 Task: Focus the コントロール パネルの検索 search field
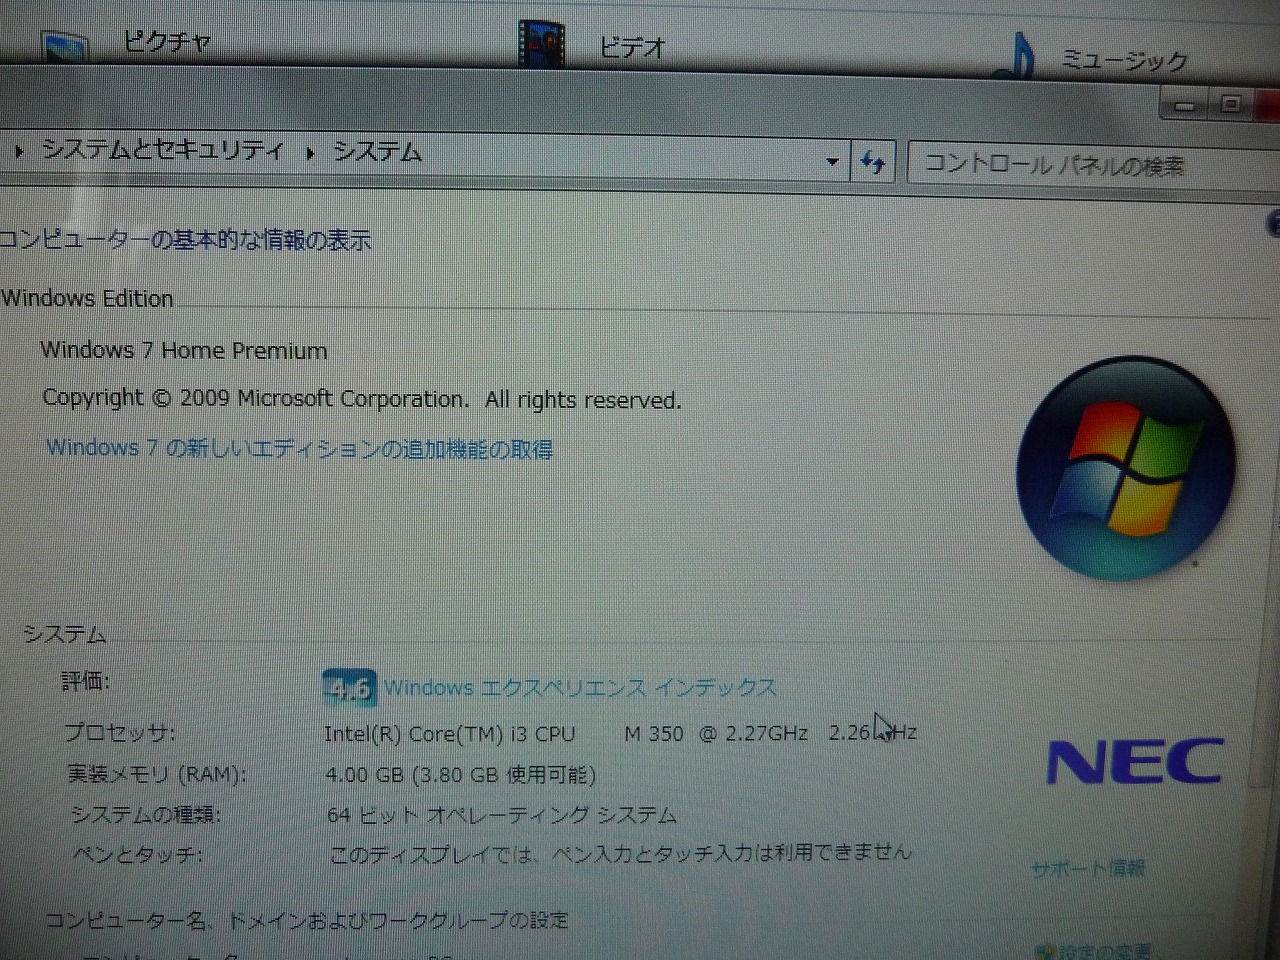pyautogui.click(x=1092, y=165)
